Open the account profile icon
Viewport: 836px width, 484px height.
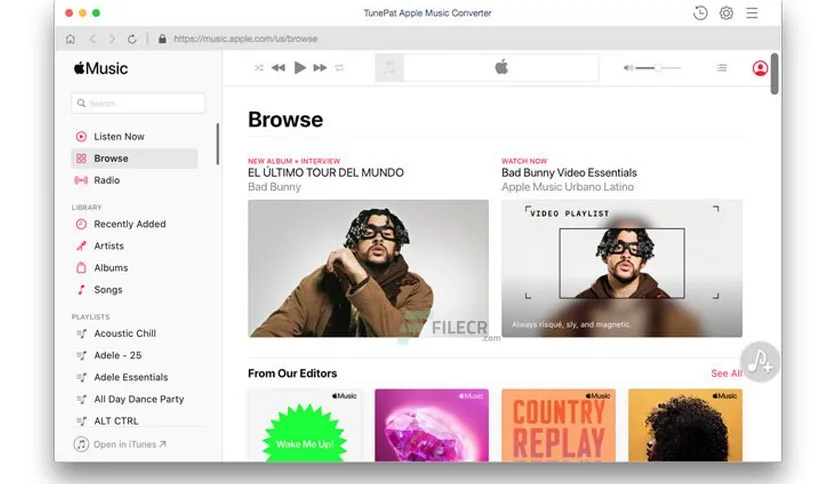pyautogui.click(x=760, y=68)
